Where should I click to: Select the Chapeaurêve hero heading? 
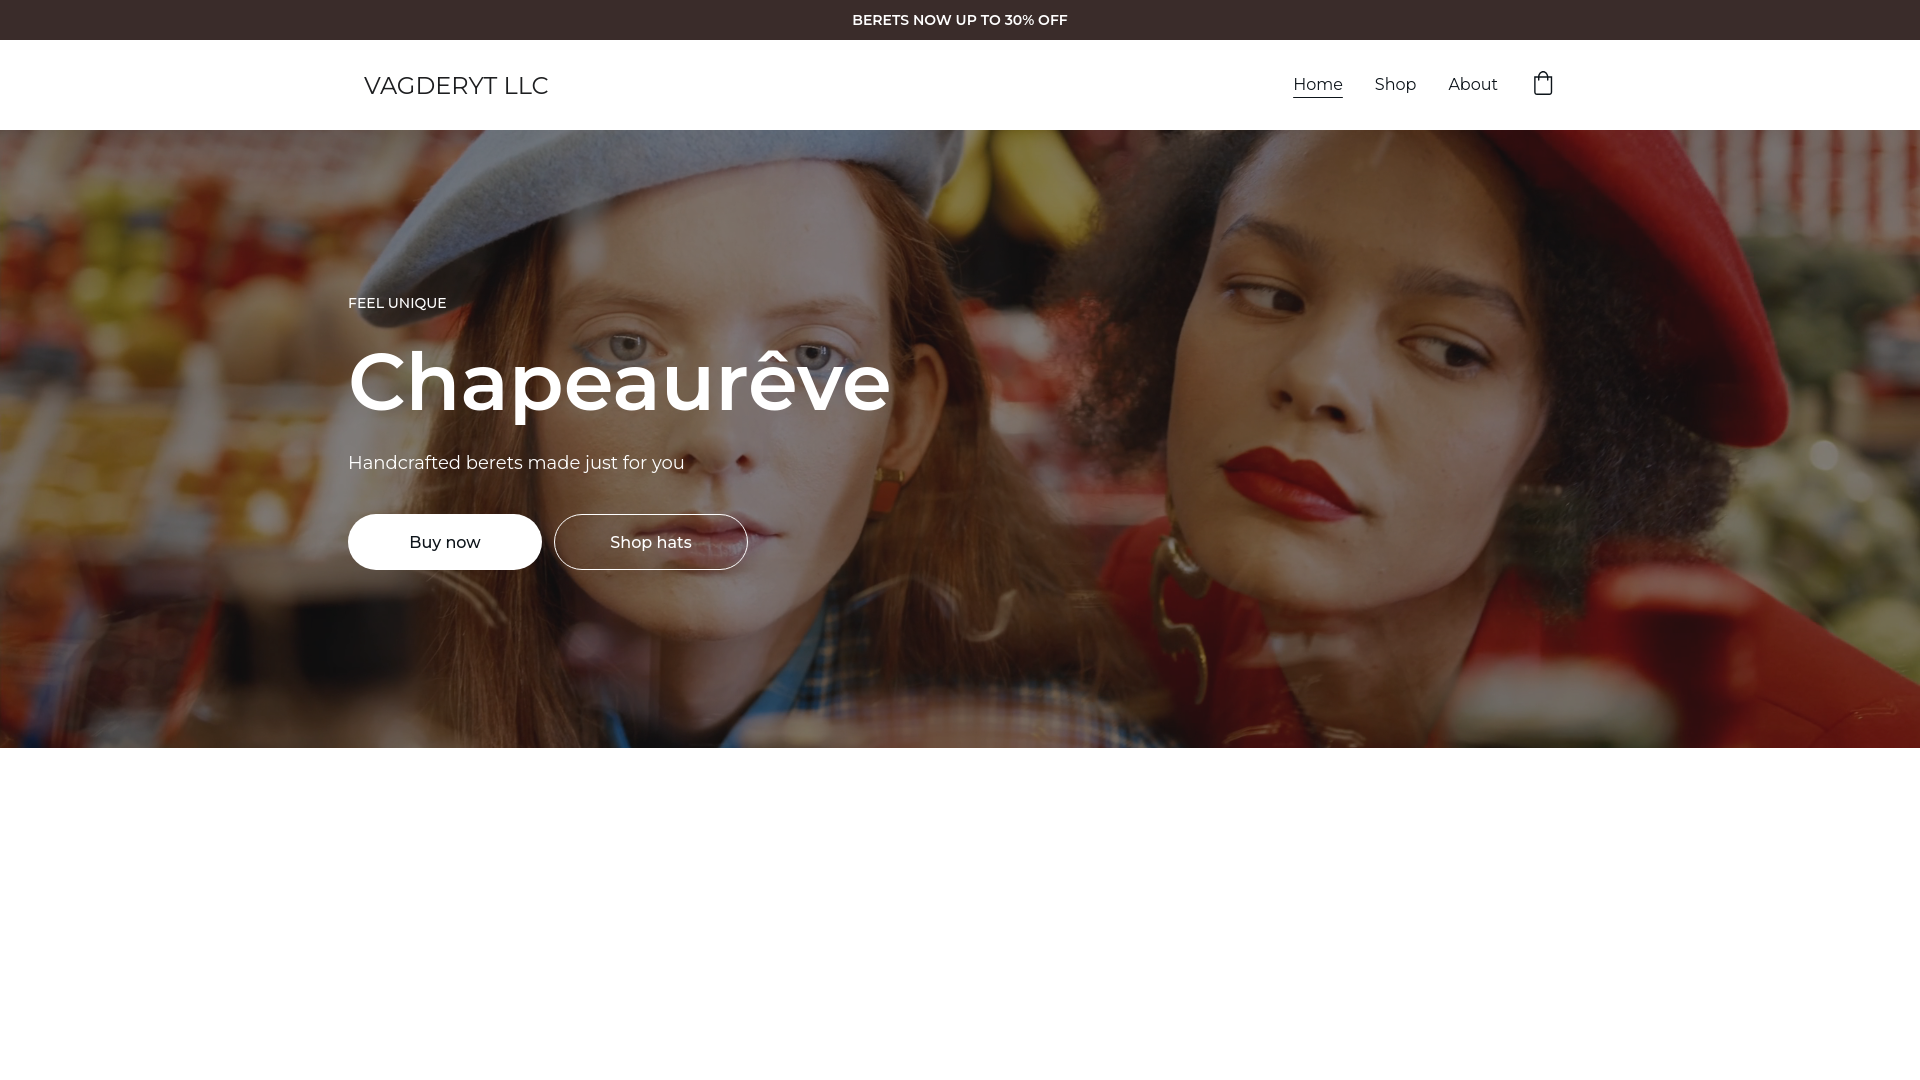tap(619, 382)
